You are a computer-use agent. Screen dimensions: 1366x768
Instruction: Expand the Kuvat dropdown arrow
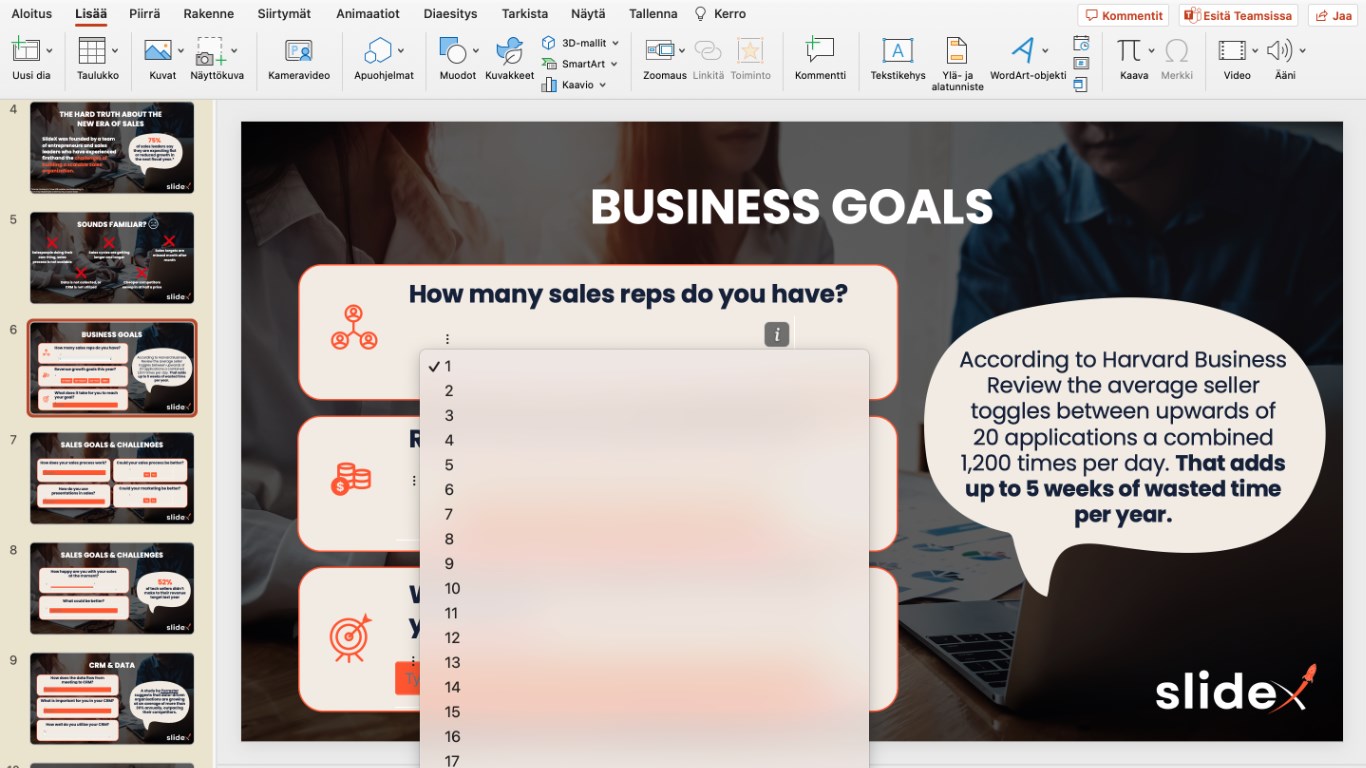181,51
